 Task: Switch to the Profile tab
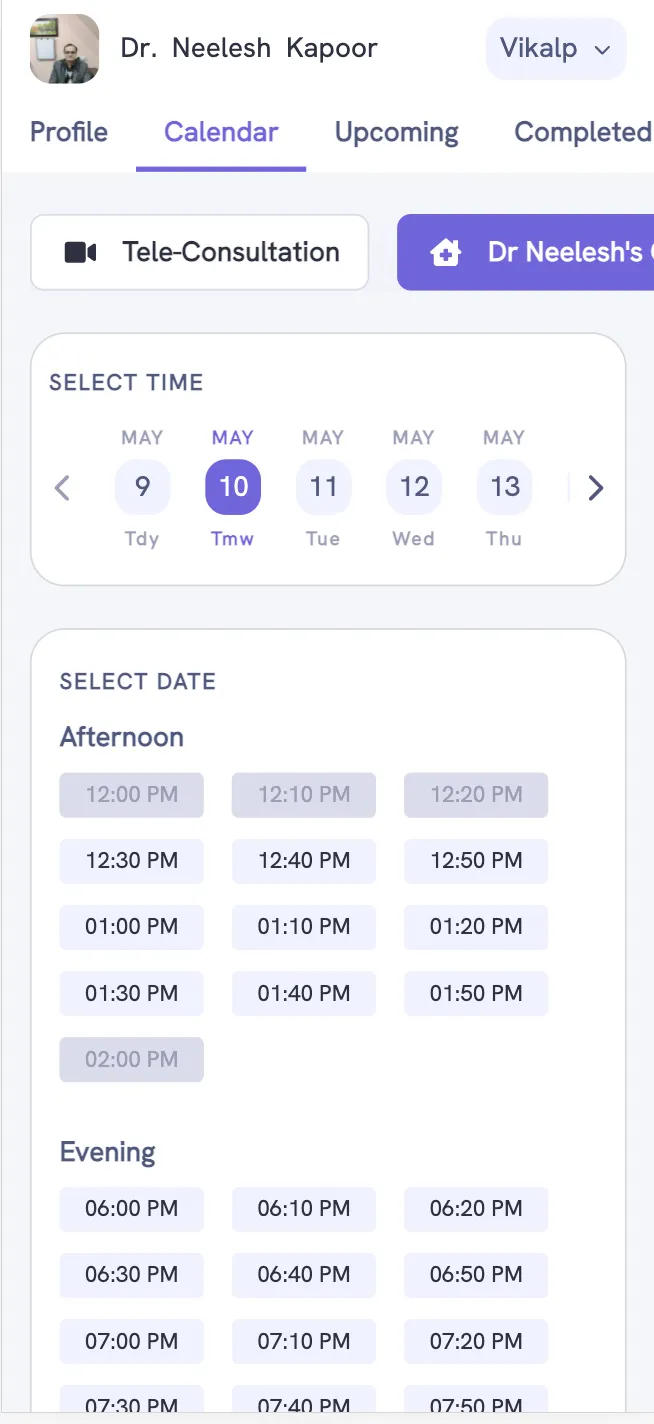pos(69,132)
